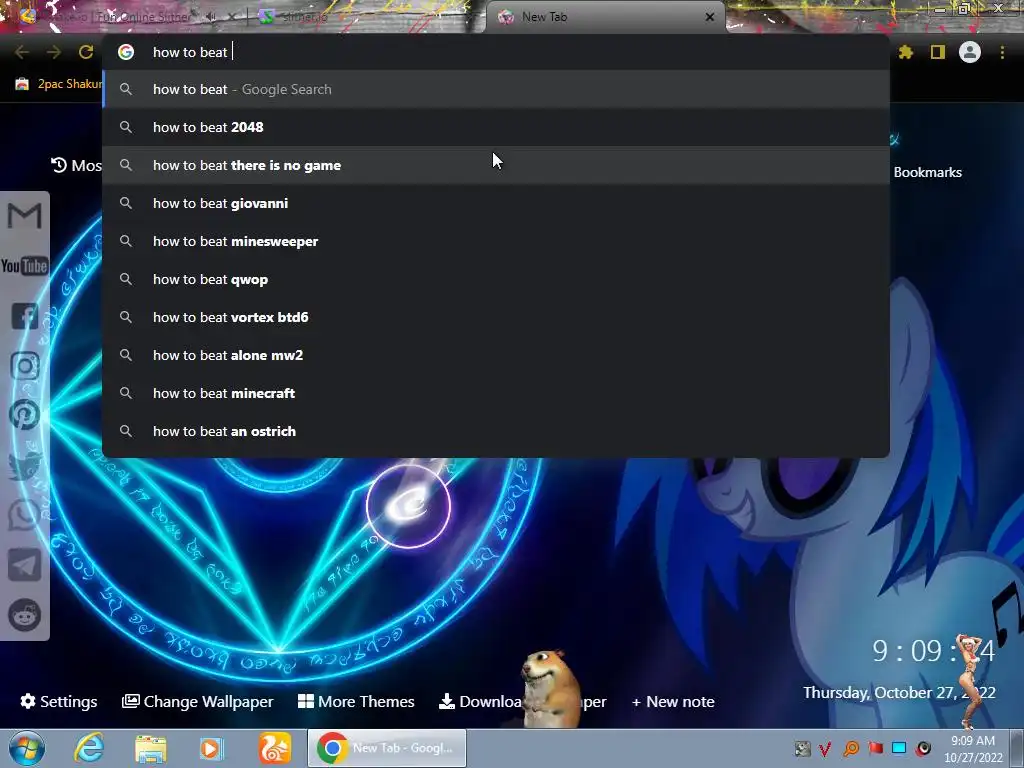Image resolution: width=1024 pixels, height=768 pixels.
Task: Open the Chrome profile avatar
Action: point(970,52)
